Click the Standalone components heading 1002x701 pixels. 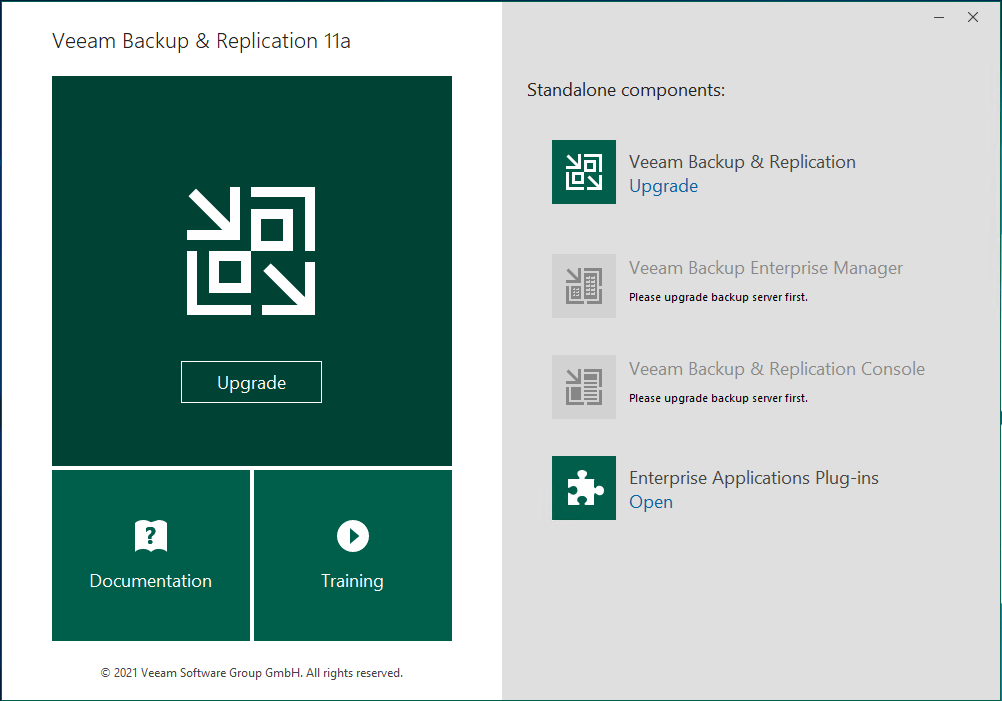(626, 90)
